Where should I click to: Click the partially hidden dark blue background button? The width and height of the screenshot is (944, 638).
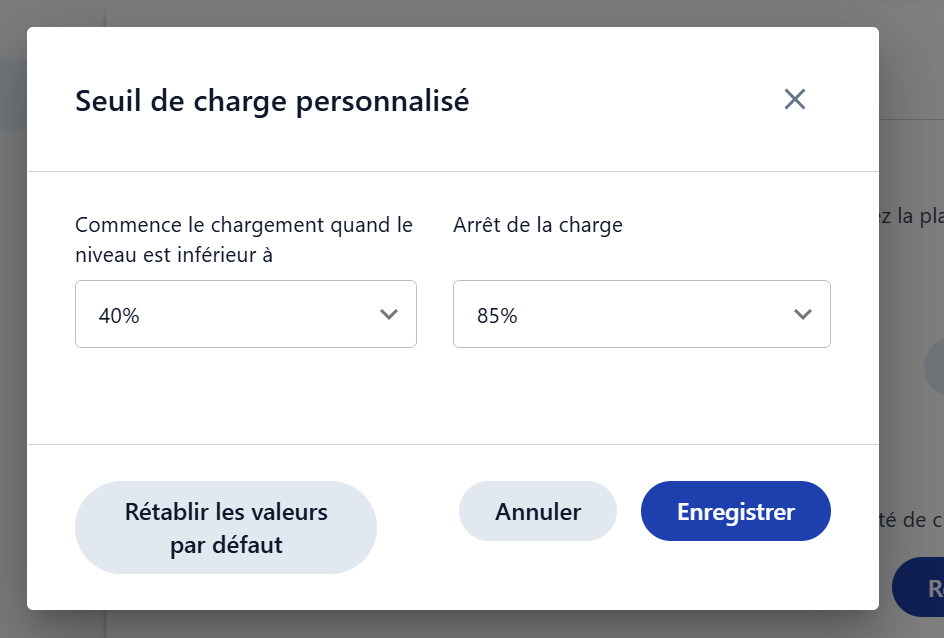coord(919,587)
